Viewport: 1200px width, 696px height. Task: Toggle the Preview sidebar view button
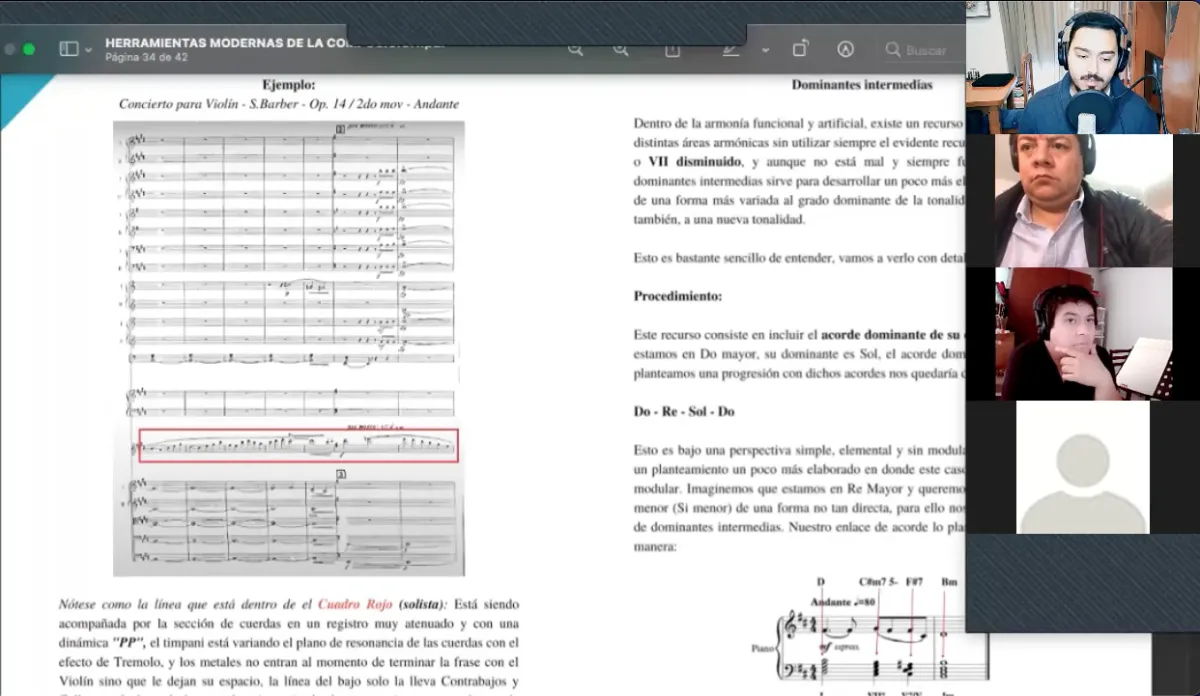[68, 49]
